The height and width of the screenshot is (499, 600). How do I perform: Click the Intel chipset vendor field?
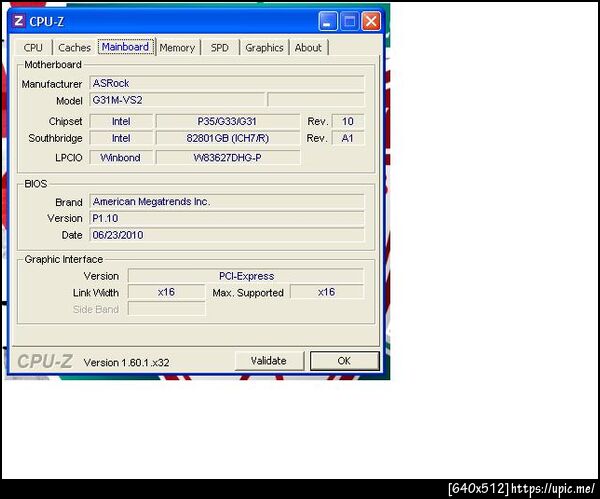pyautogui.click(x=121, y=121)
